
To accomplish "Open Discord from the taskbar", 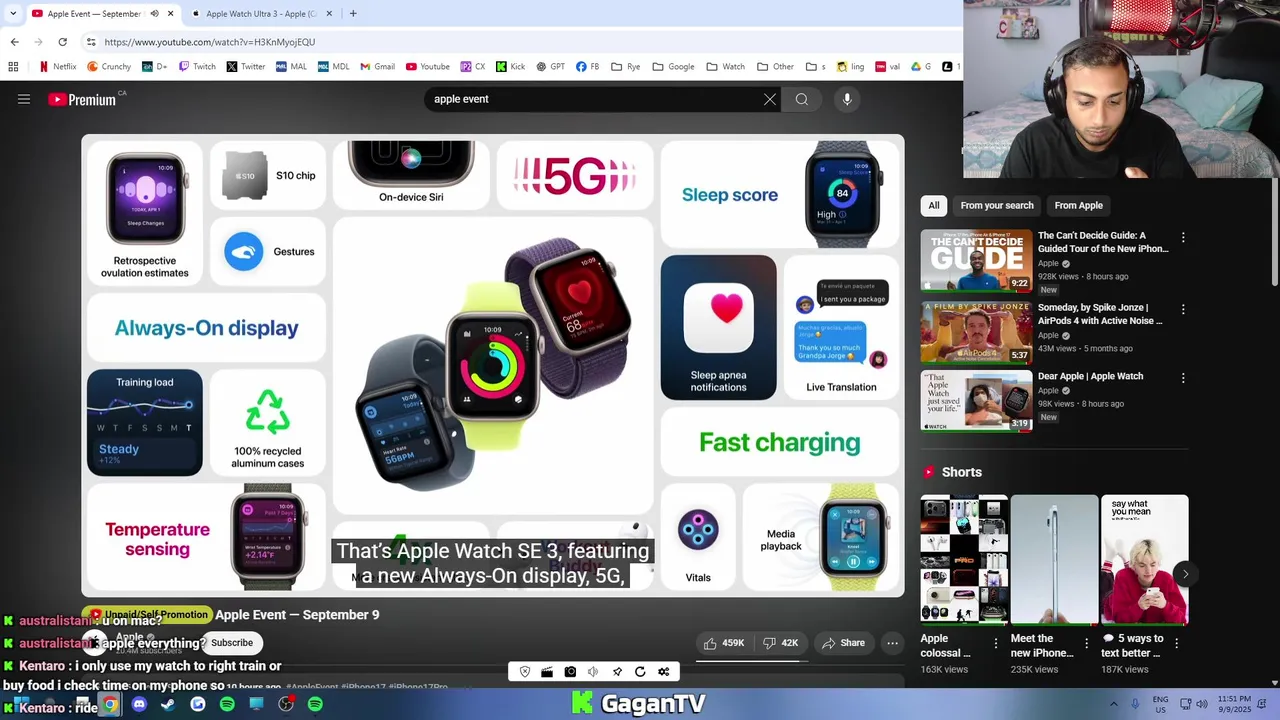I will (x=139, y=705).
